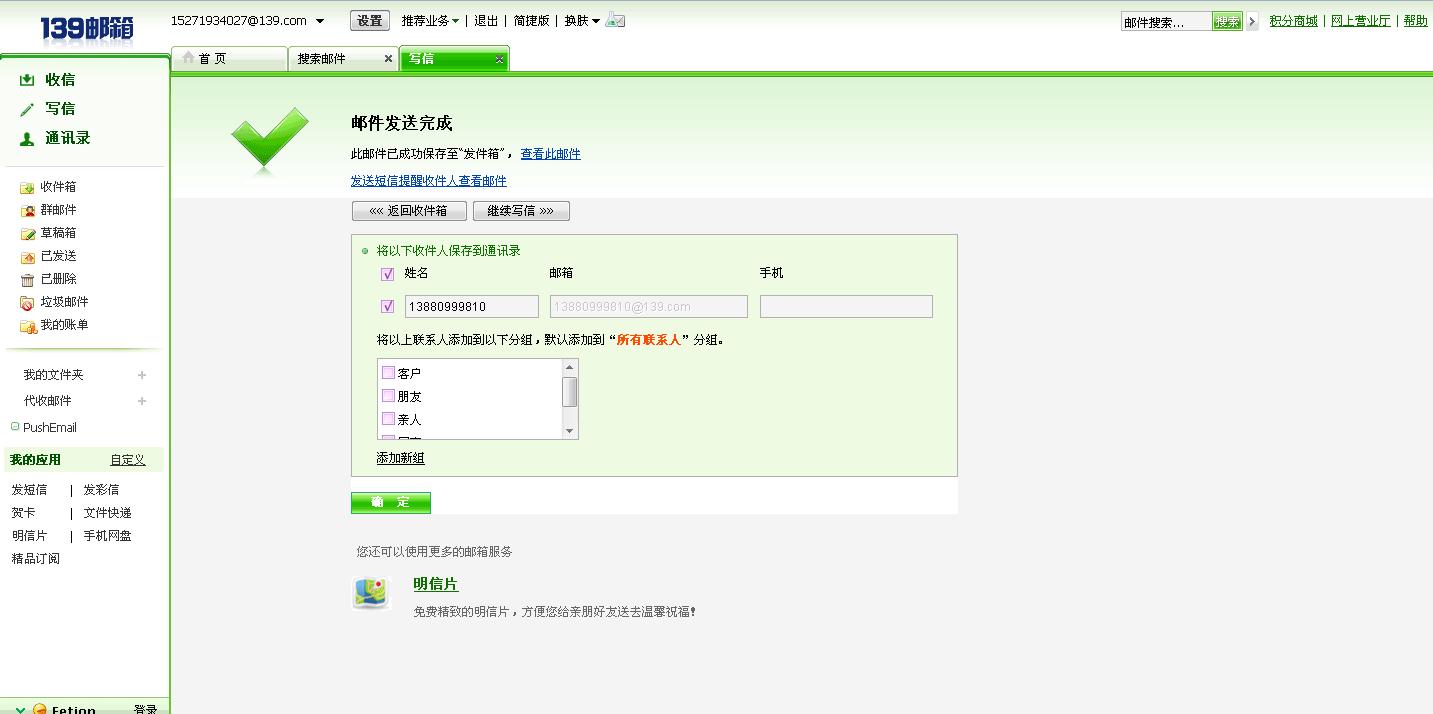Open the 网上营业厅 link
This screenshot has height=714, width=1433.
1361,21
